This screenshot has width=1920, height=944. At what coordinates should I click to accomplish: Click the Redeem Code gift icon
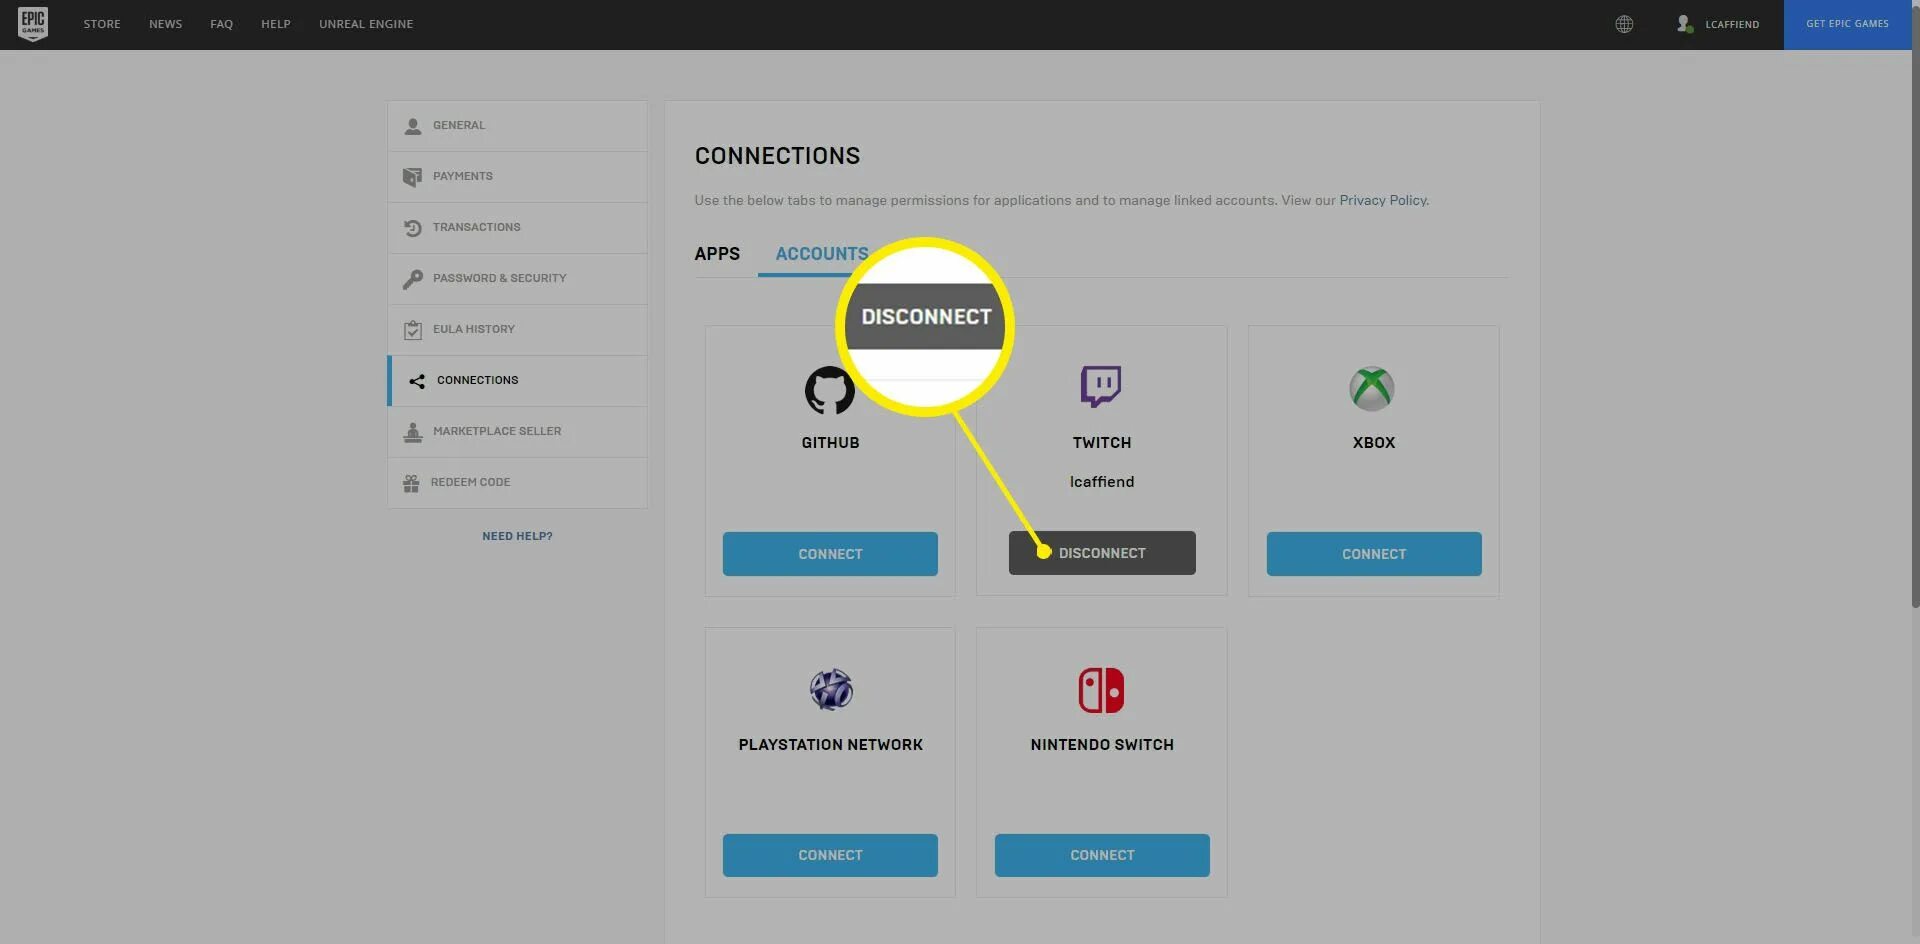click(x=411, y=483)
